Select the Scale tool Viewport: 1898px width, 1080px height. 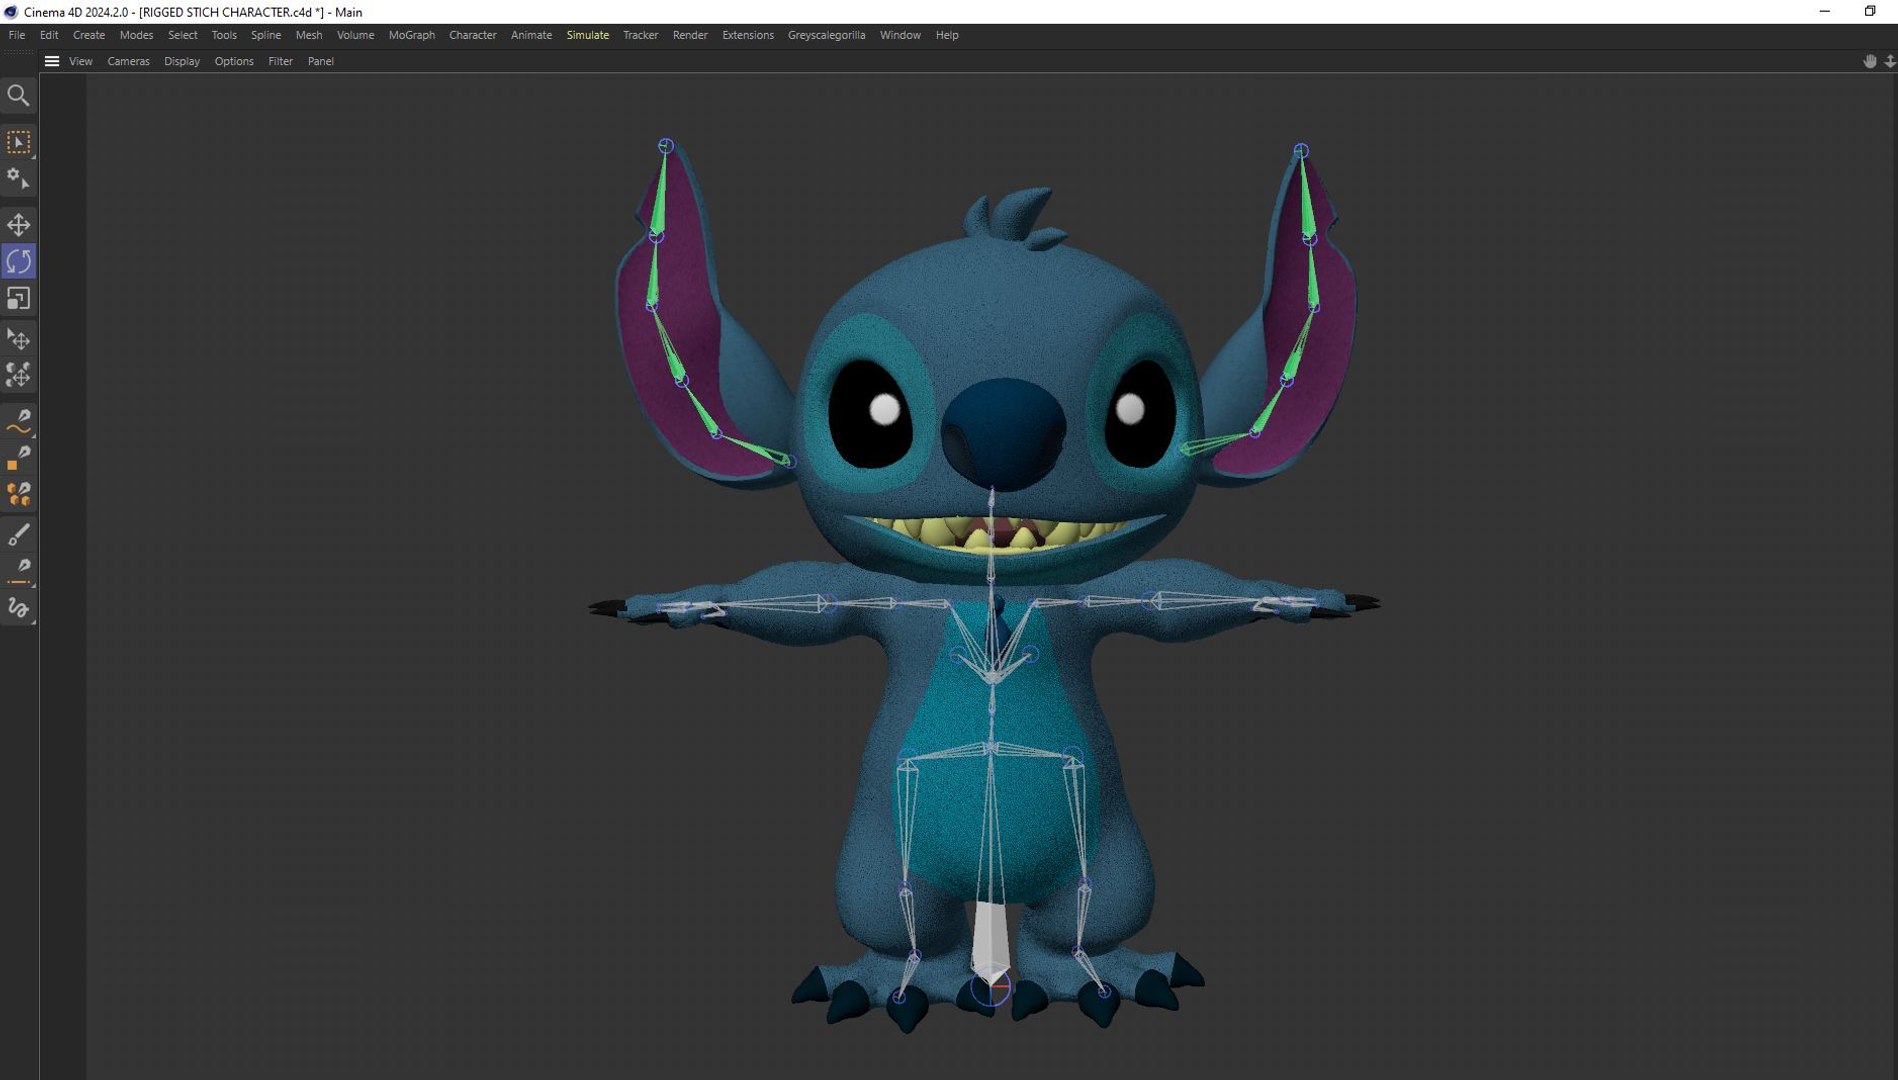(x=18, y=299)
